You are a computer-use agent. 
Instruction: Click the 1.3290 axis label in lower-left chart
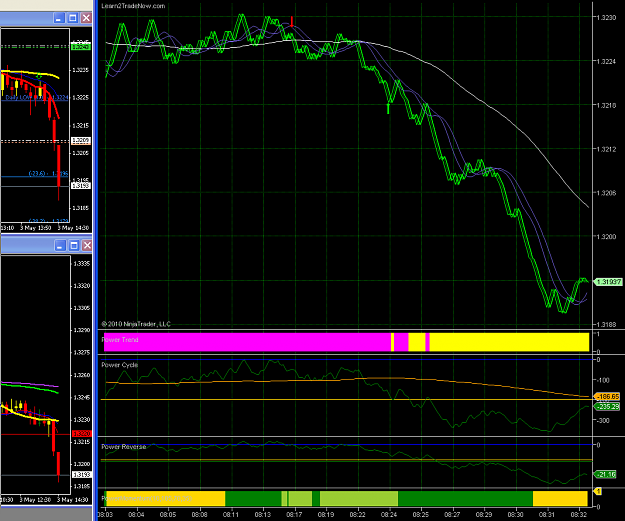pyautogui.click(x=82, y=330)
